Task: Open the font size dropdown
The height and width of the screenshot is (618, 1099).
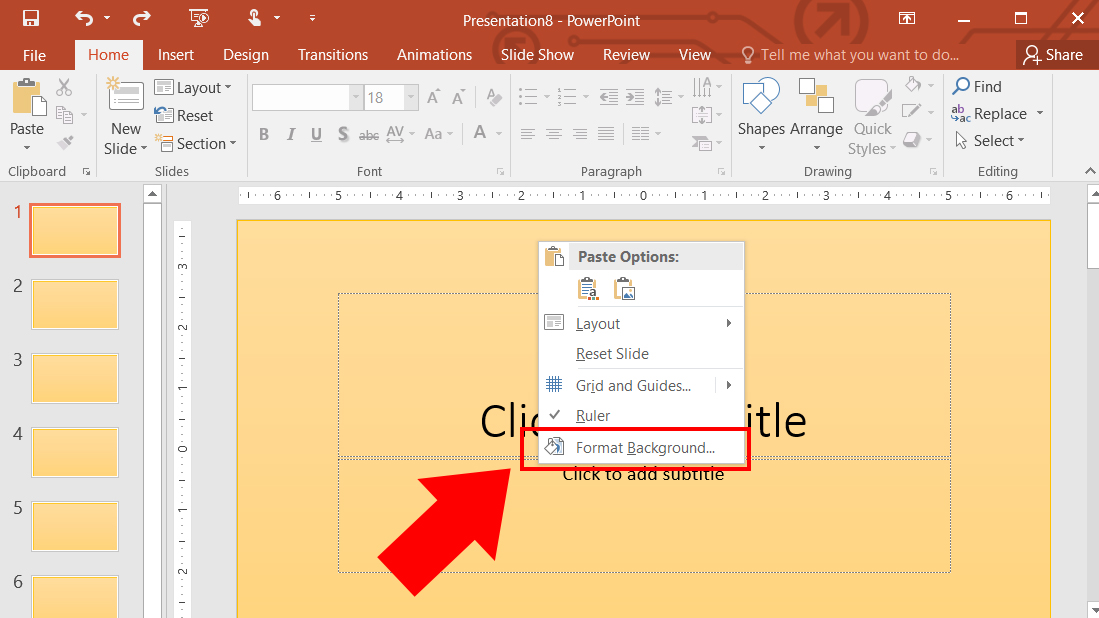Action: (411, 97)
